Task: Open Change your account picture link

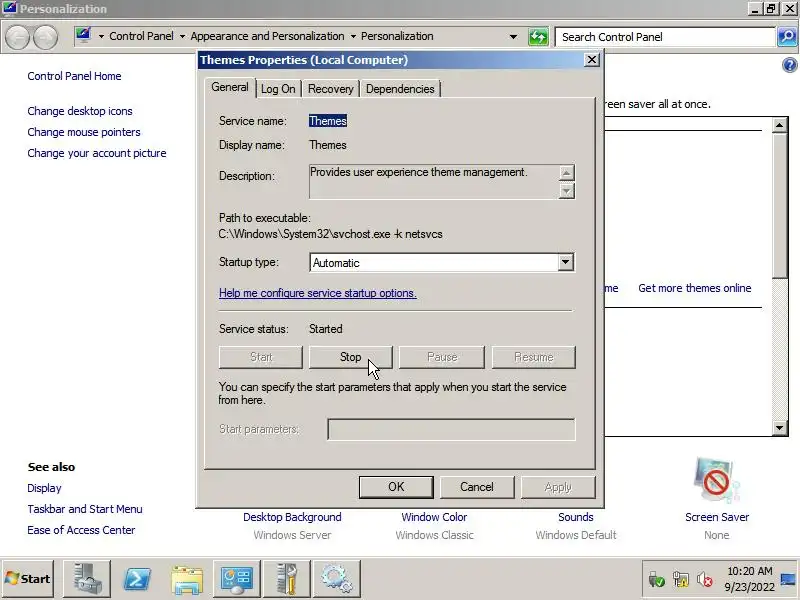Action: tap(97, 153)
